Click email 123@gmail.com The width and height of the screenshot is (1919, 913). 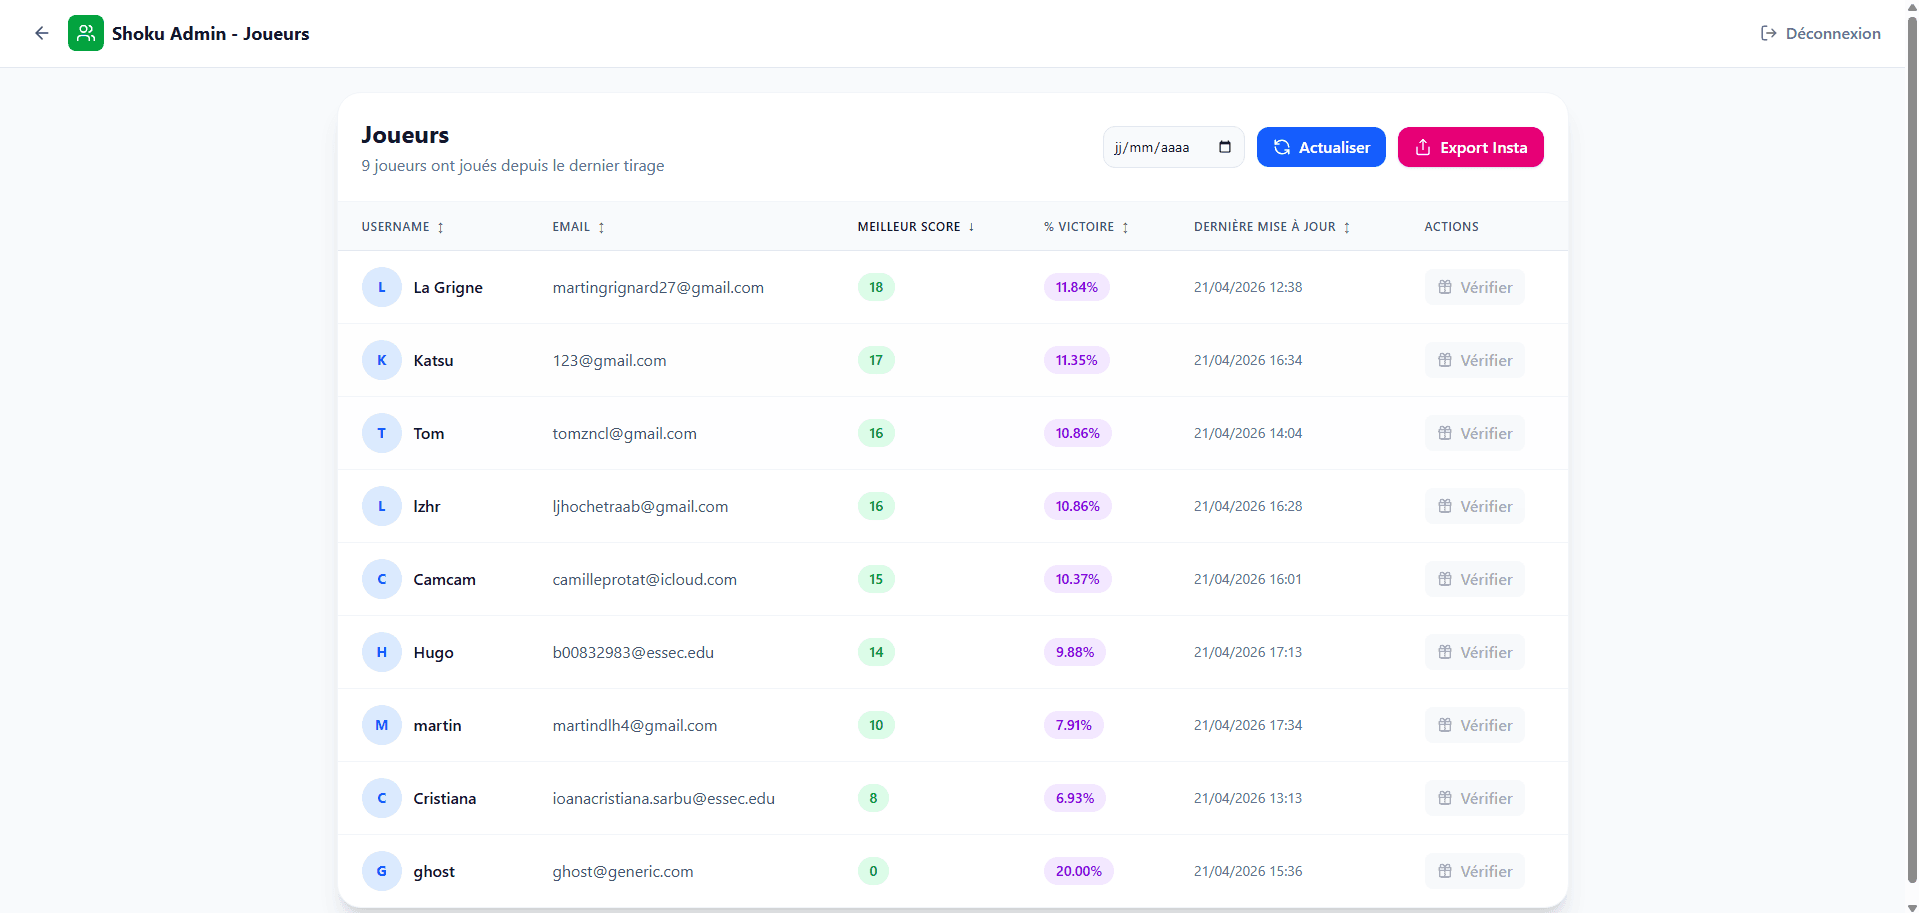coord(609,360)
